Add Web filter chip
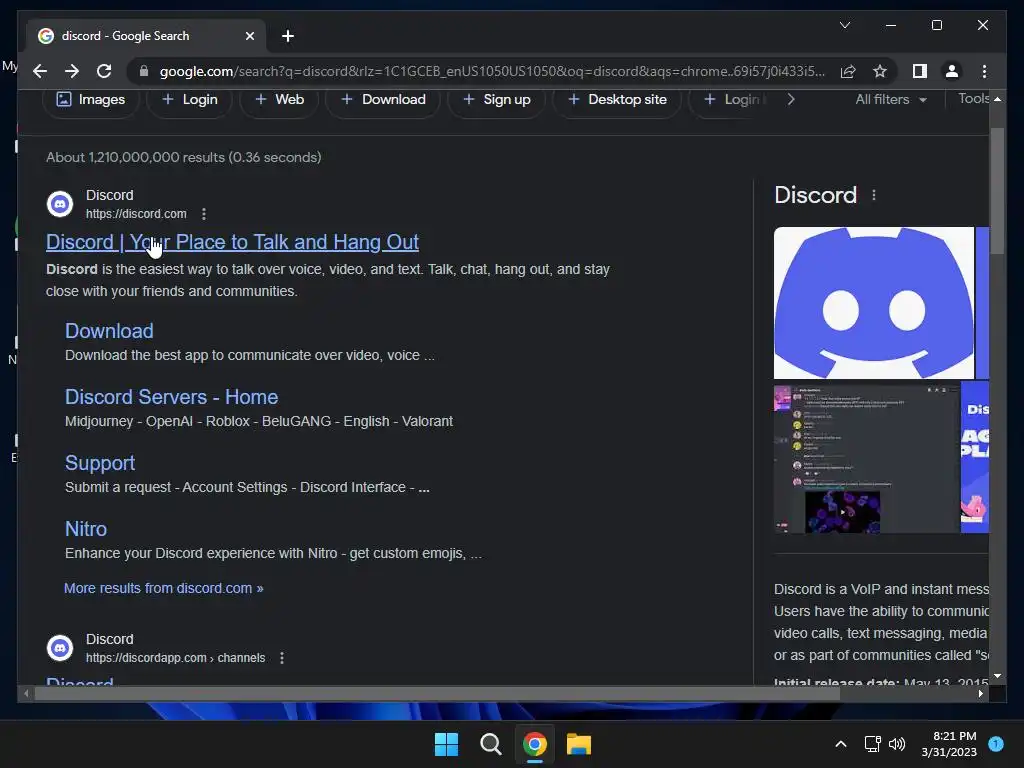Screen dimensions: 1024x768 pos(280,100)
